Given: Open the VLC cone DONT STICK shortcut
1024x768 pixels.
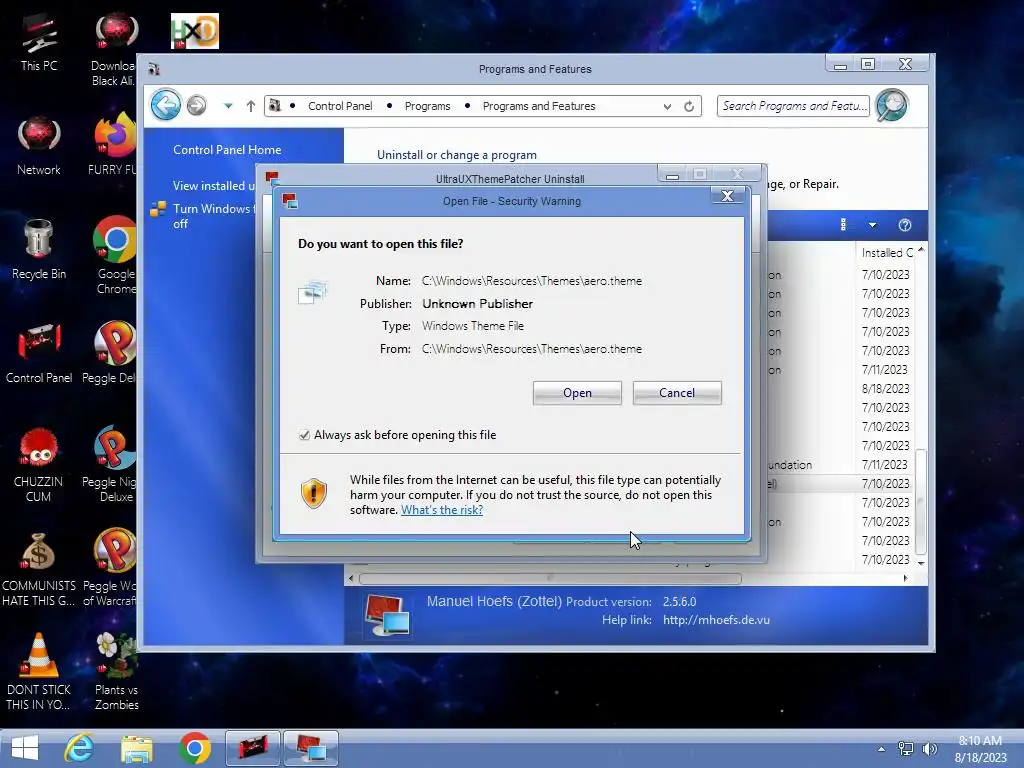Looking at the screenshot, I should (x=39, y=673).
